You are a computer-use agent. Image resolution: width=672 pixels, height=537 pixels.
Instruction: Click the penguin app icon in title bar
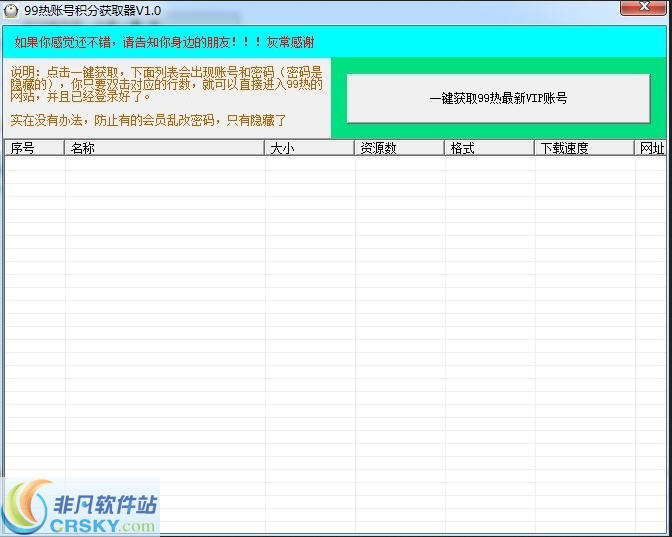pyautogui.click(x=10, y=10)
